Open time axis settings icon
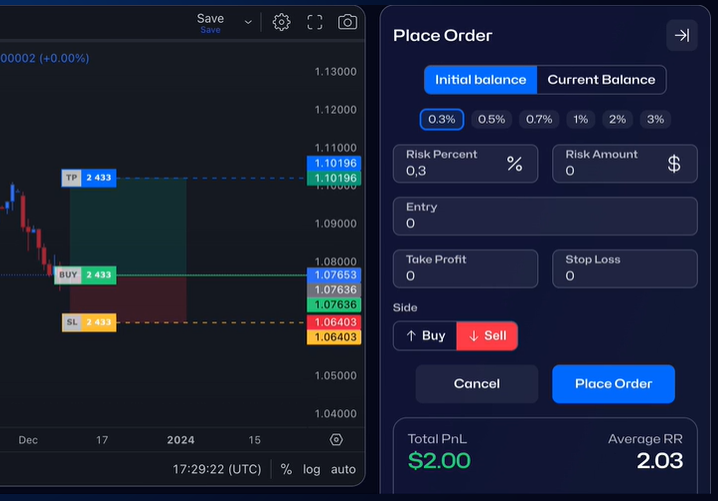The height and width of the screenshot is (501, 718). pyautogui.click(x=336, y=440)
